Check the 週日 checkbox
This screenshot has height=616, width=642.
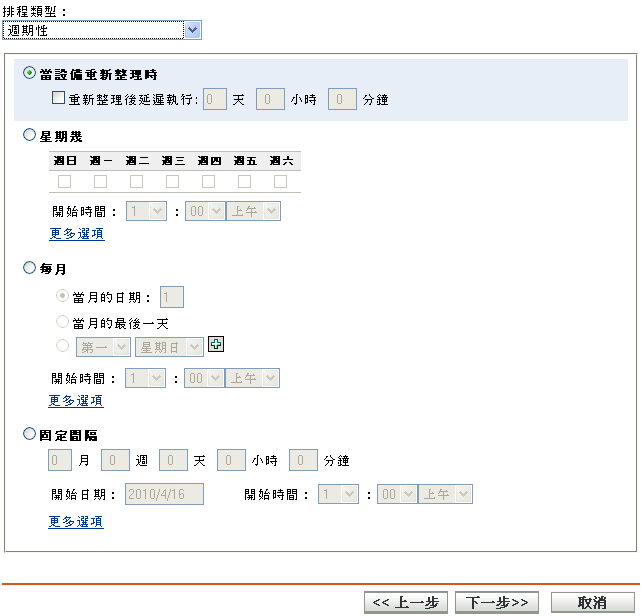tap(64, 181)
